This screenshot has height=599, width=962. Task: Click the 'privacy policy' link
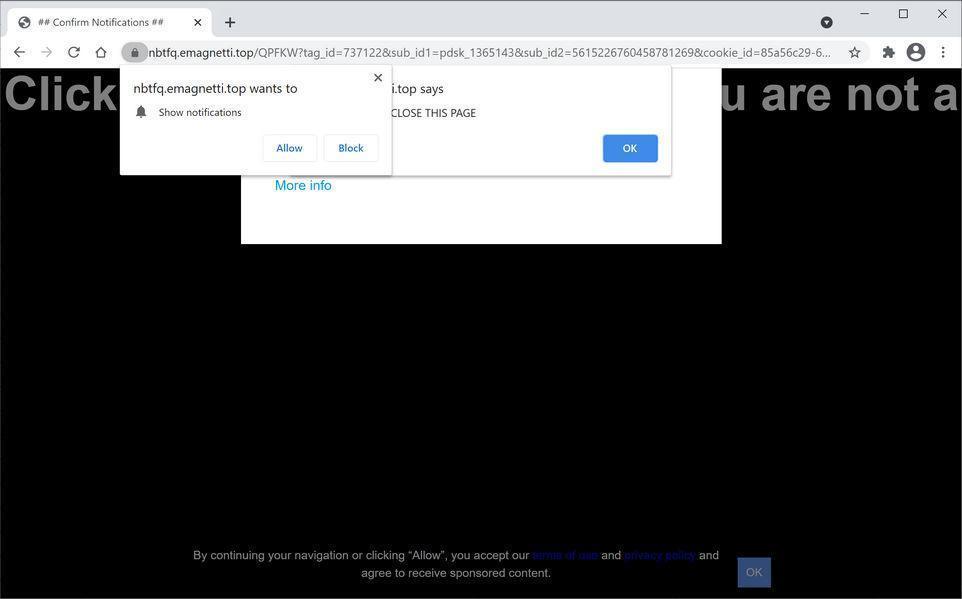click(x=659, y=555)
